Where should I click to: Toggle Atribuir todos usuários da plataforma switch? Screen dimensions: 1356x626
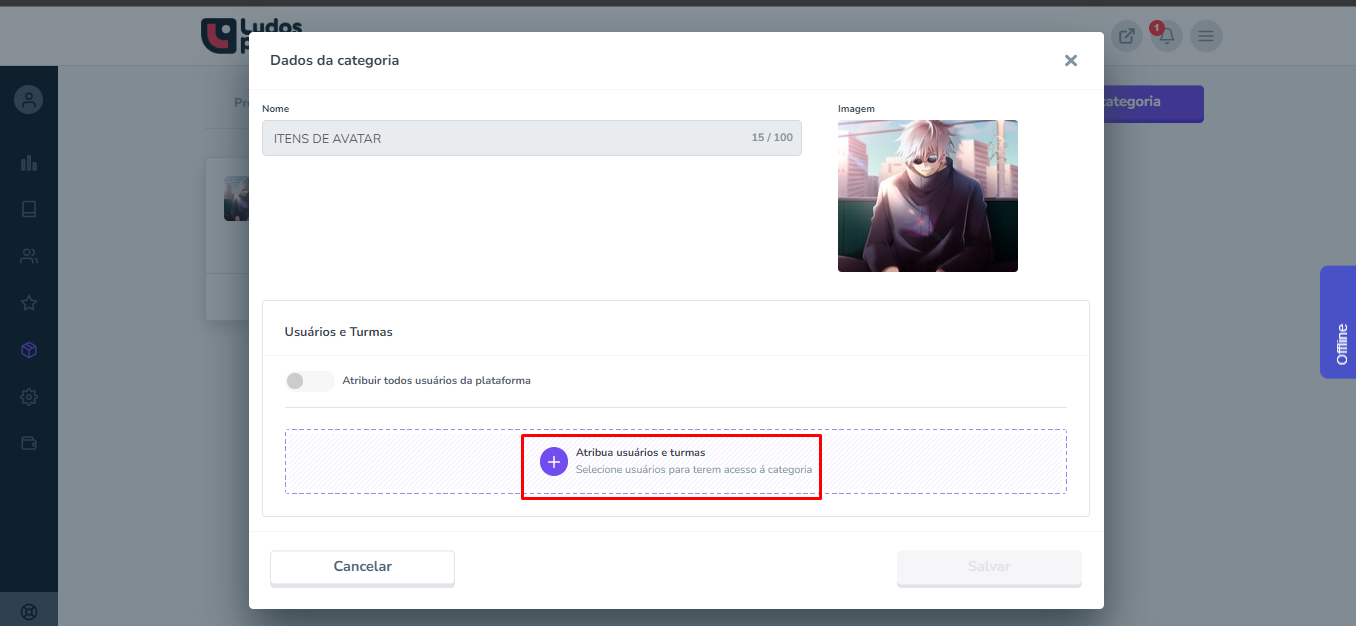point(309,381)
